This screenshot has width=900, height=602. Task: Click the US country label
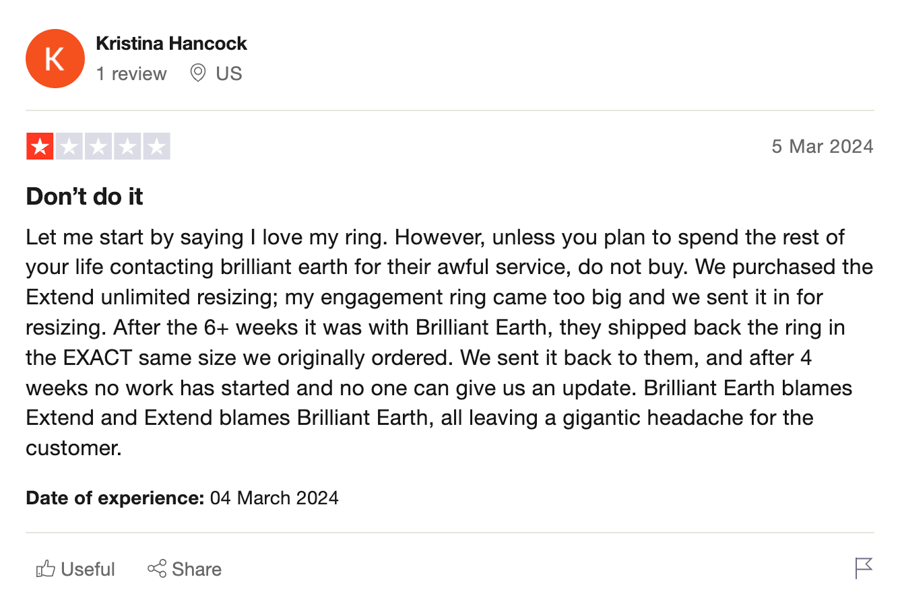tap(229, 73)
